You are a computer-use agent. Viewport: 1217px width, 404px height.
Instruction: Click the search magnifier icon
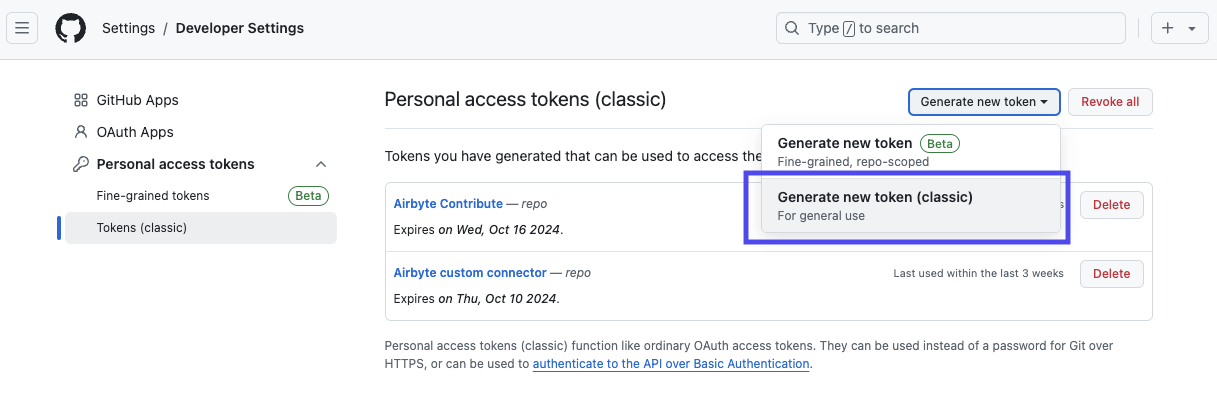click(x=792, y=28)
